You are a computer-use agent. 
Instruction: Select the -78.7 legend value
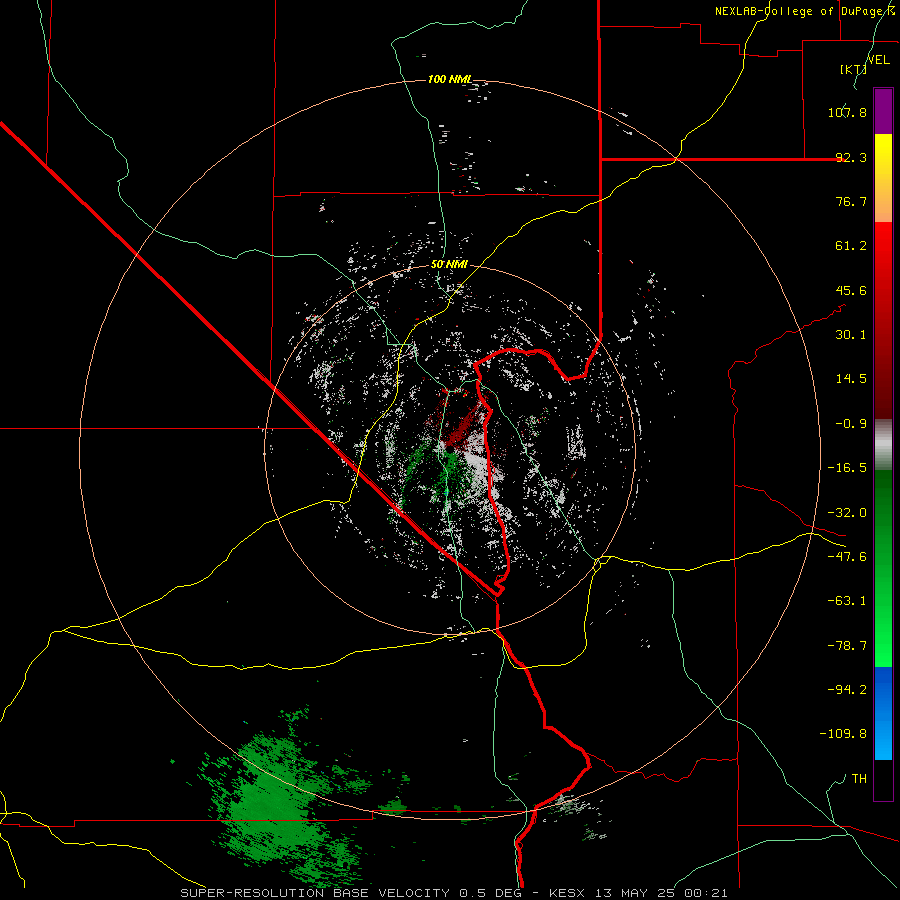[x=847, y=646]
